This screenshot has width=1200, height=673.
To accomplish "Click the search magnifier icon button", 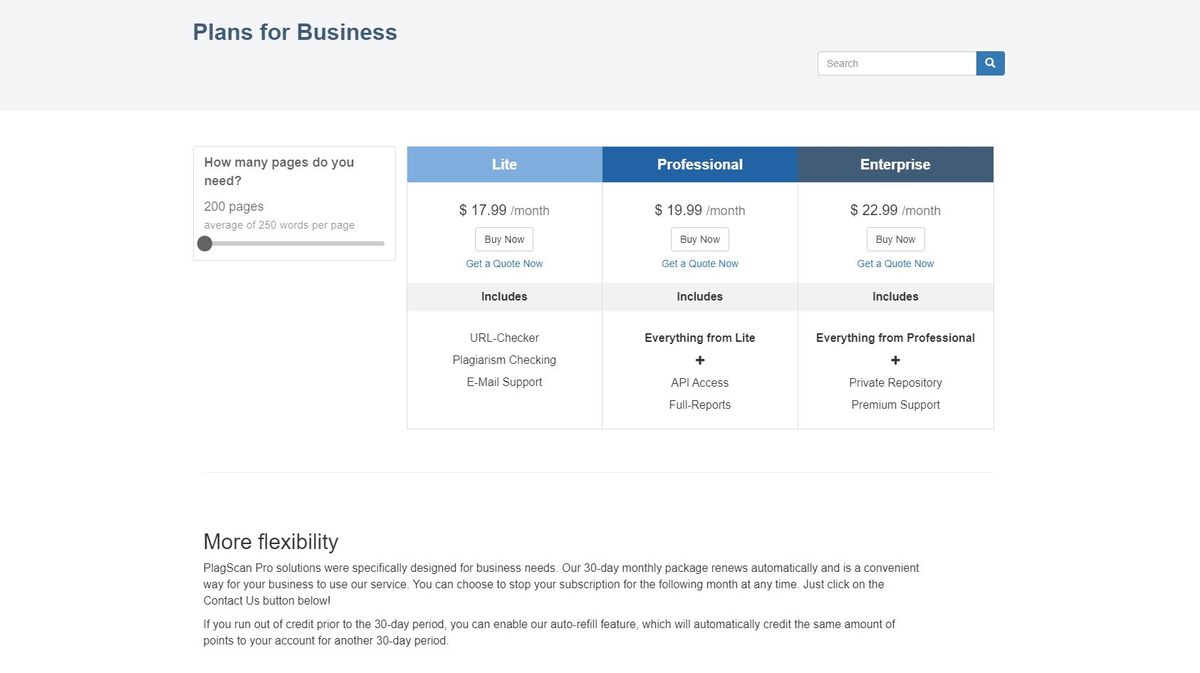I will click(990, 63).
